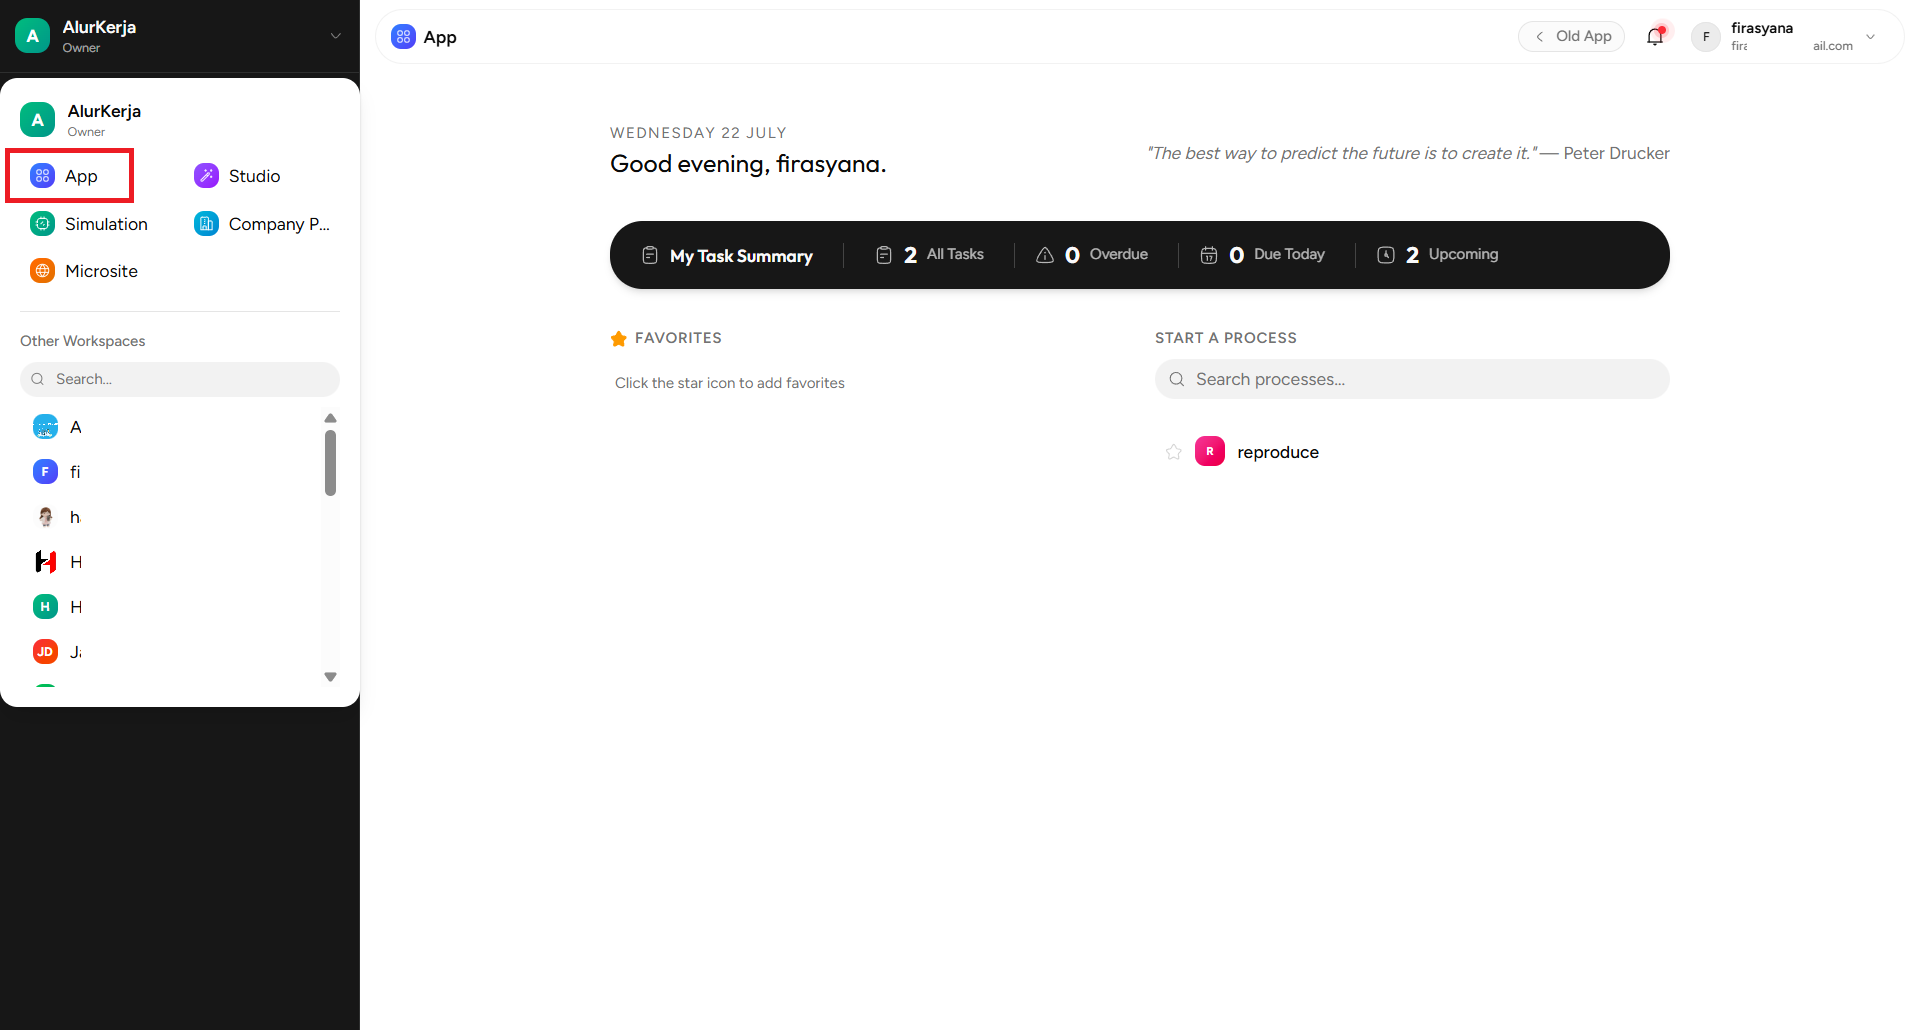Click "Click the star icon to add favorites" text
Viewport: 1920px width, 1030px height.
click(x=730, y=383)
